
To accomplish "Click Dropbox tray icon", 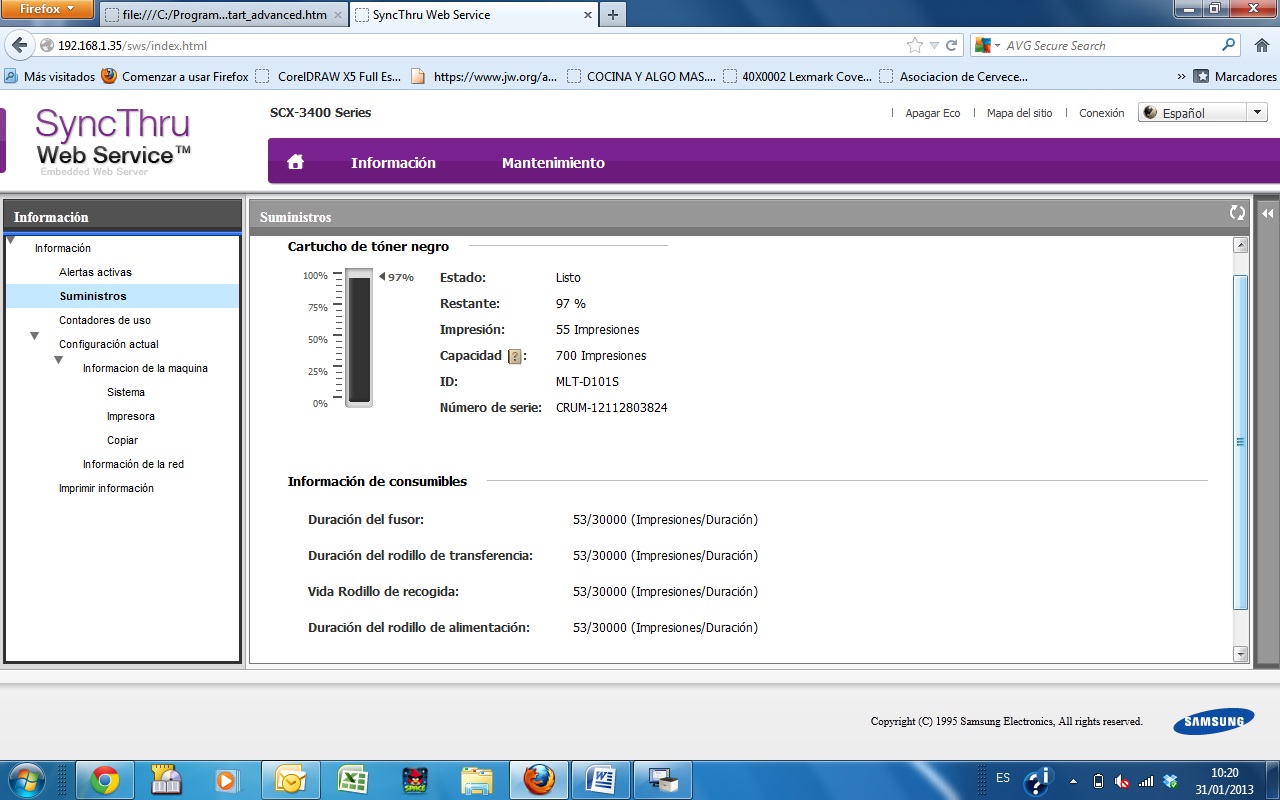I will pyautogui.click(x=1171, y=781).
